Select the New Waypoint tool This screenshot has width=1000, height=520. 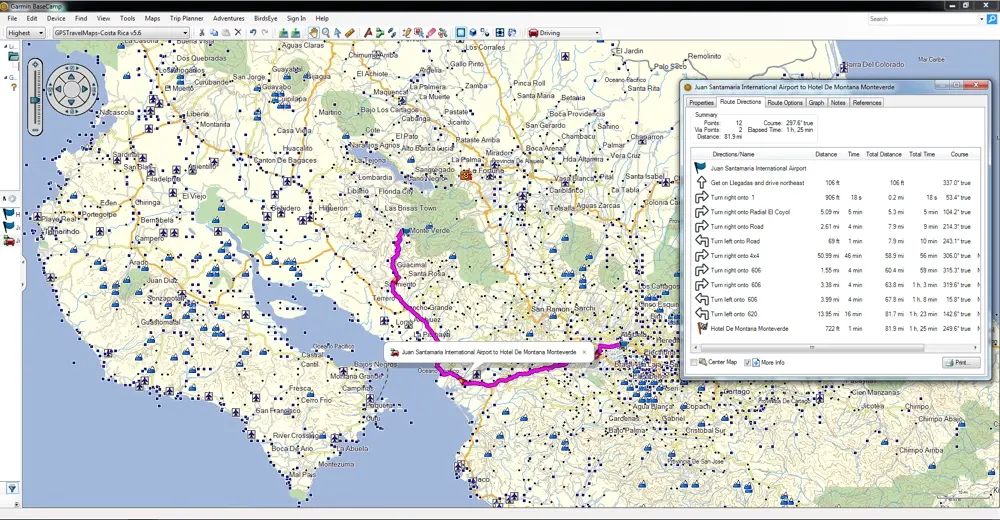click(368, 33)
